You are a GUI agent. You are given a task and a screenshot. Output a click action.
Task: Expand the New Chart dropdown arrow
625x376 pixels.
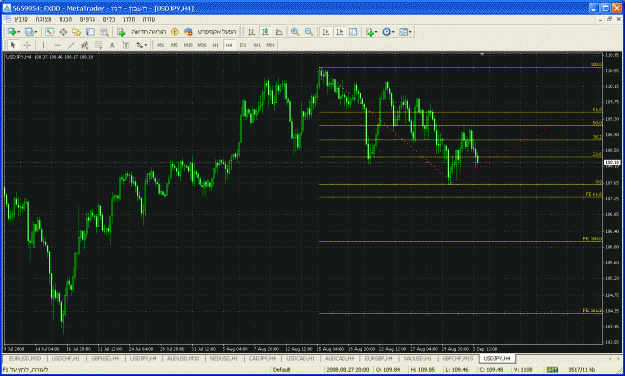pyautogui.click(x=18, y=32)
